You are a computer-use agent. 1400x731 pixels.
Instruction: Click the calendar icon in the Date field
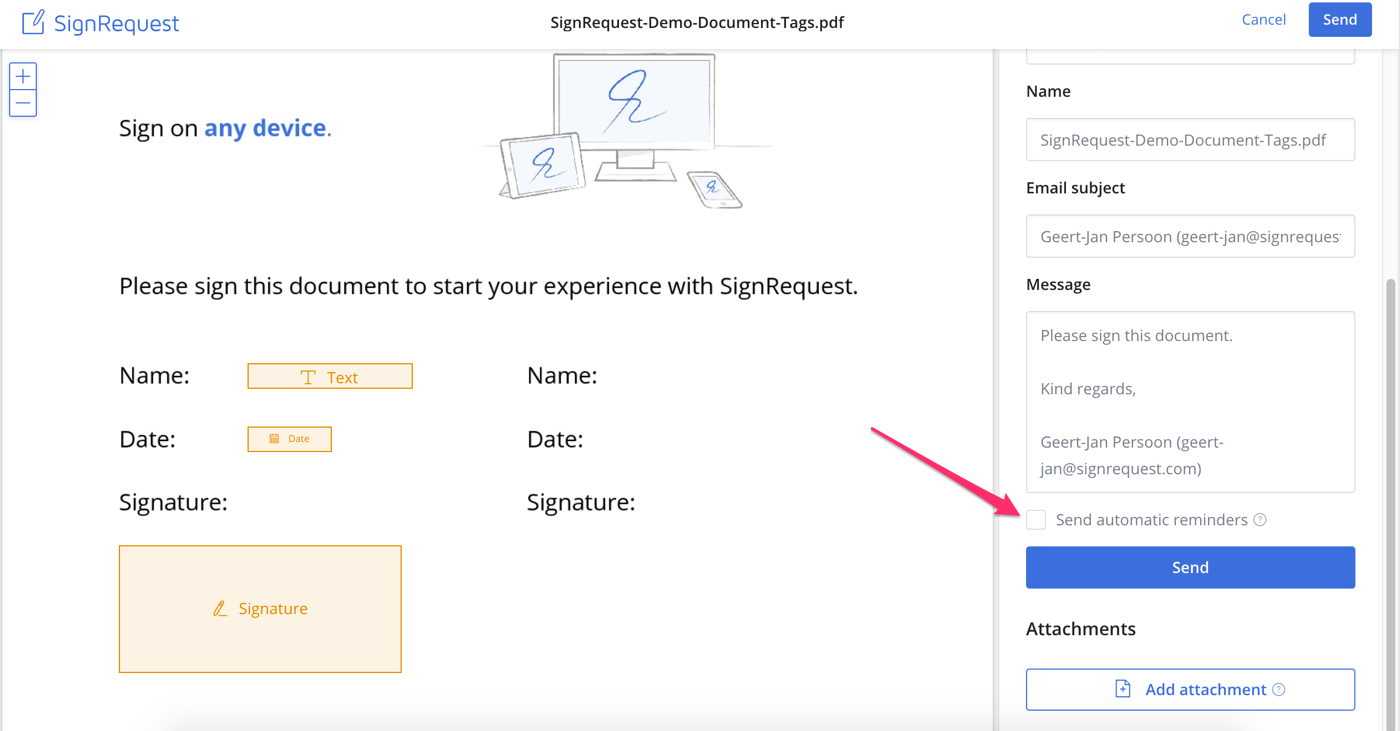click(274, 439)
